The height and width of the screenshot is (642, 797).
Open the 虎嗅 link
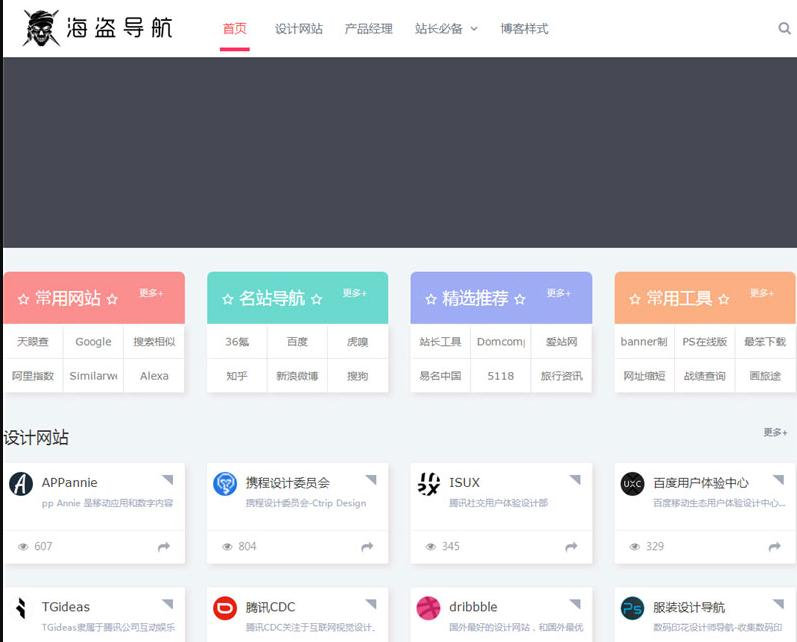pyautogui.click(x=358, y=342)
